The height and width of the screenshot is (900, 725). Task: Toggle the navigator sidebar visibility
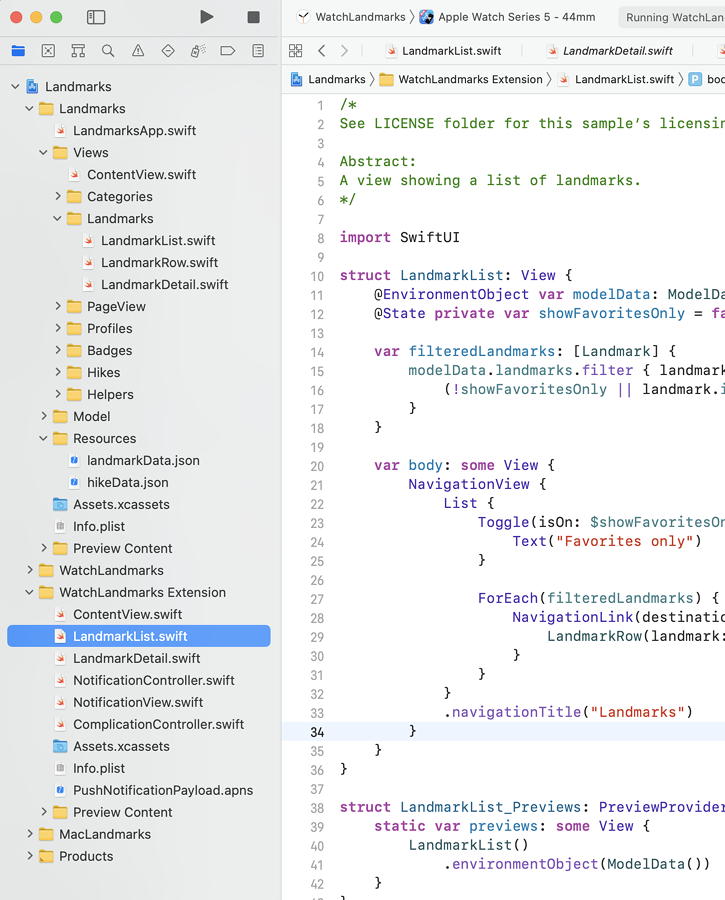coord(96,17)
